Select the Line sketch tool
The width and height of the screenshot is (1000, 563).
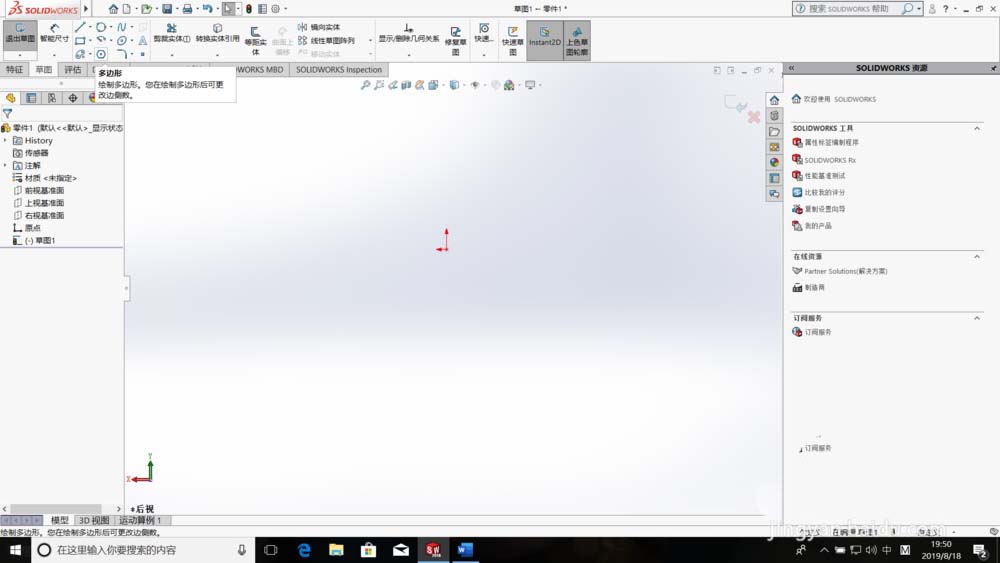point(80,27)
